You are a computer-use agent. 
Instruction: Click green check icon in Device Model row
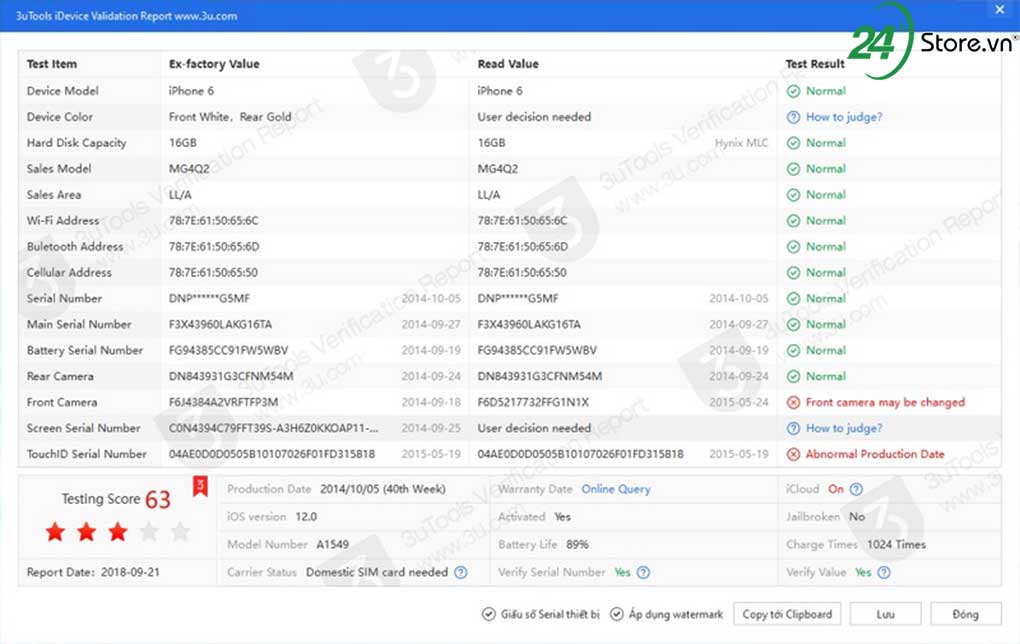click(793, 91)
